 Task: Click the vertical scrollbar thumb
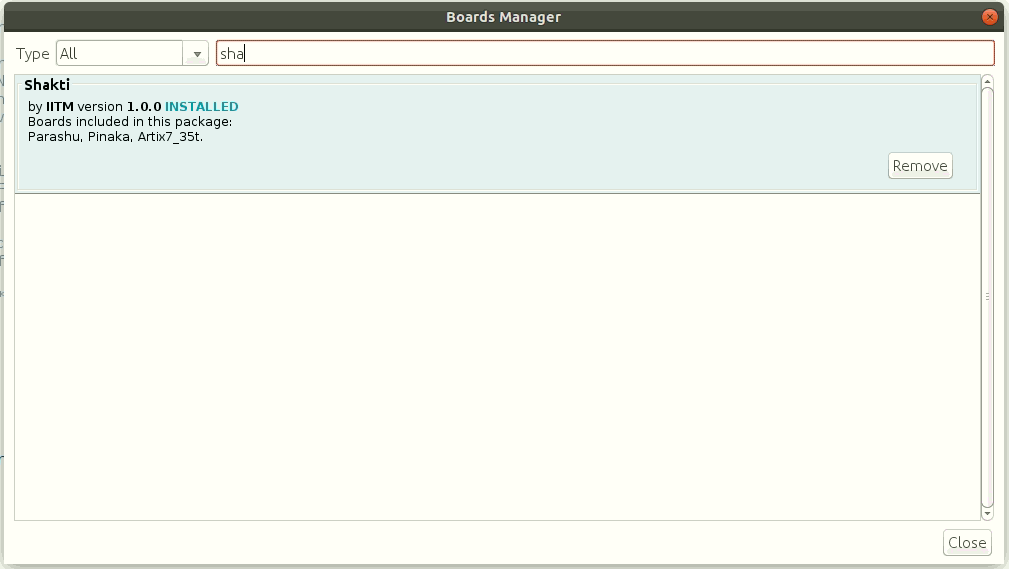click(987, 297)
